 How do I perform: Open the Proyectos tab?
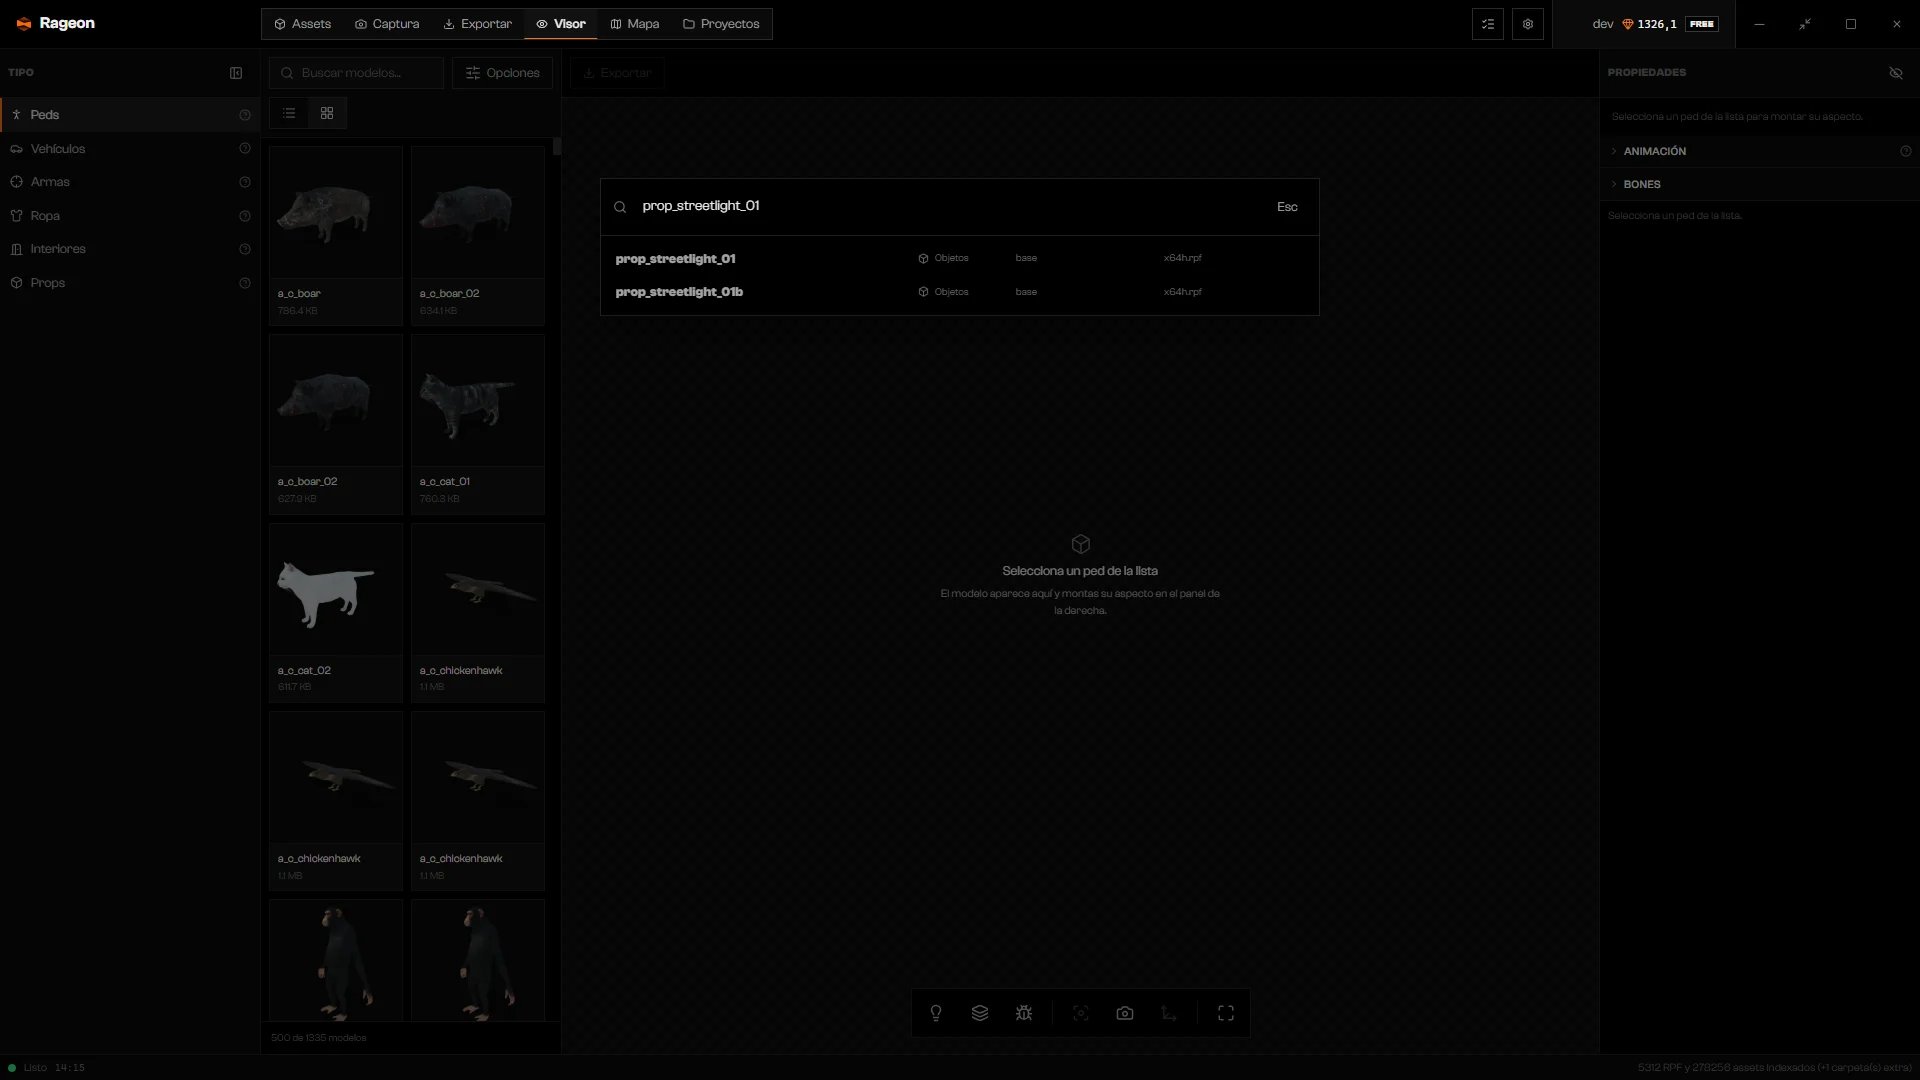click(x=721, y=24)
